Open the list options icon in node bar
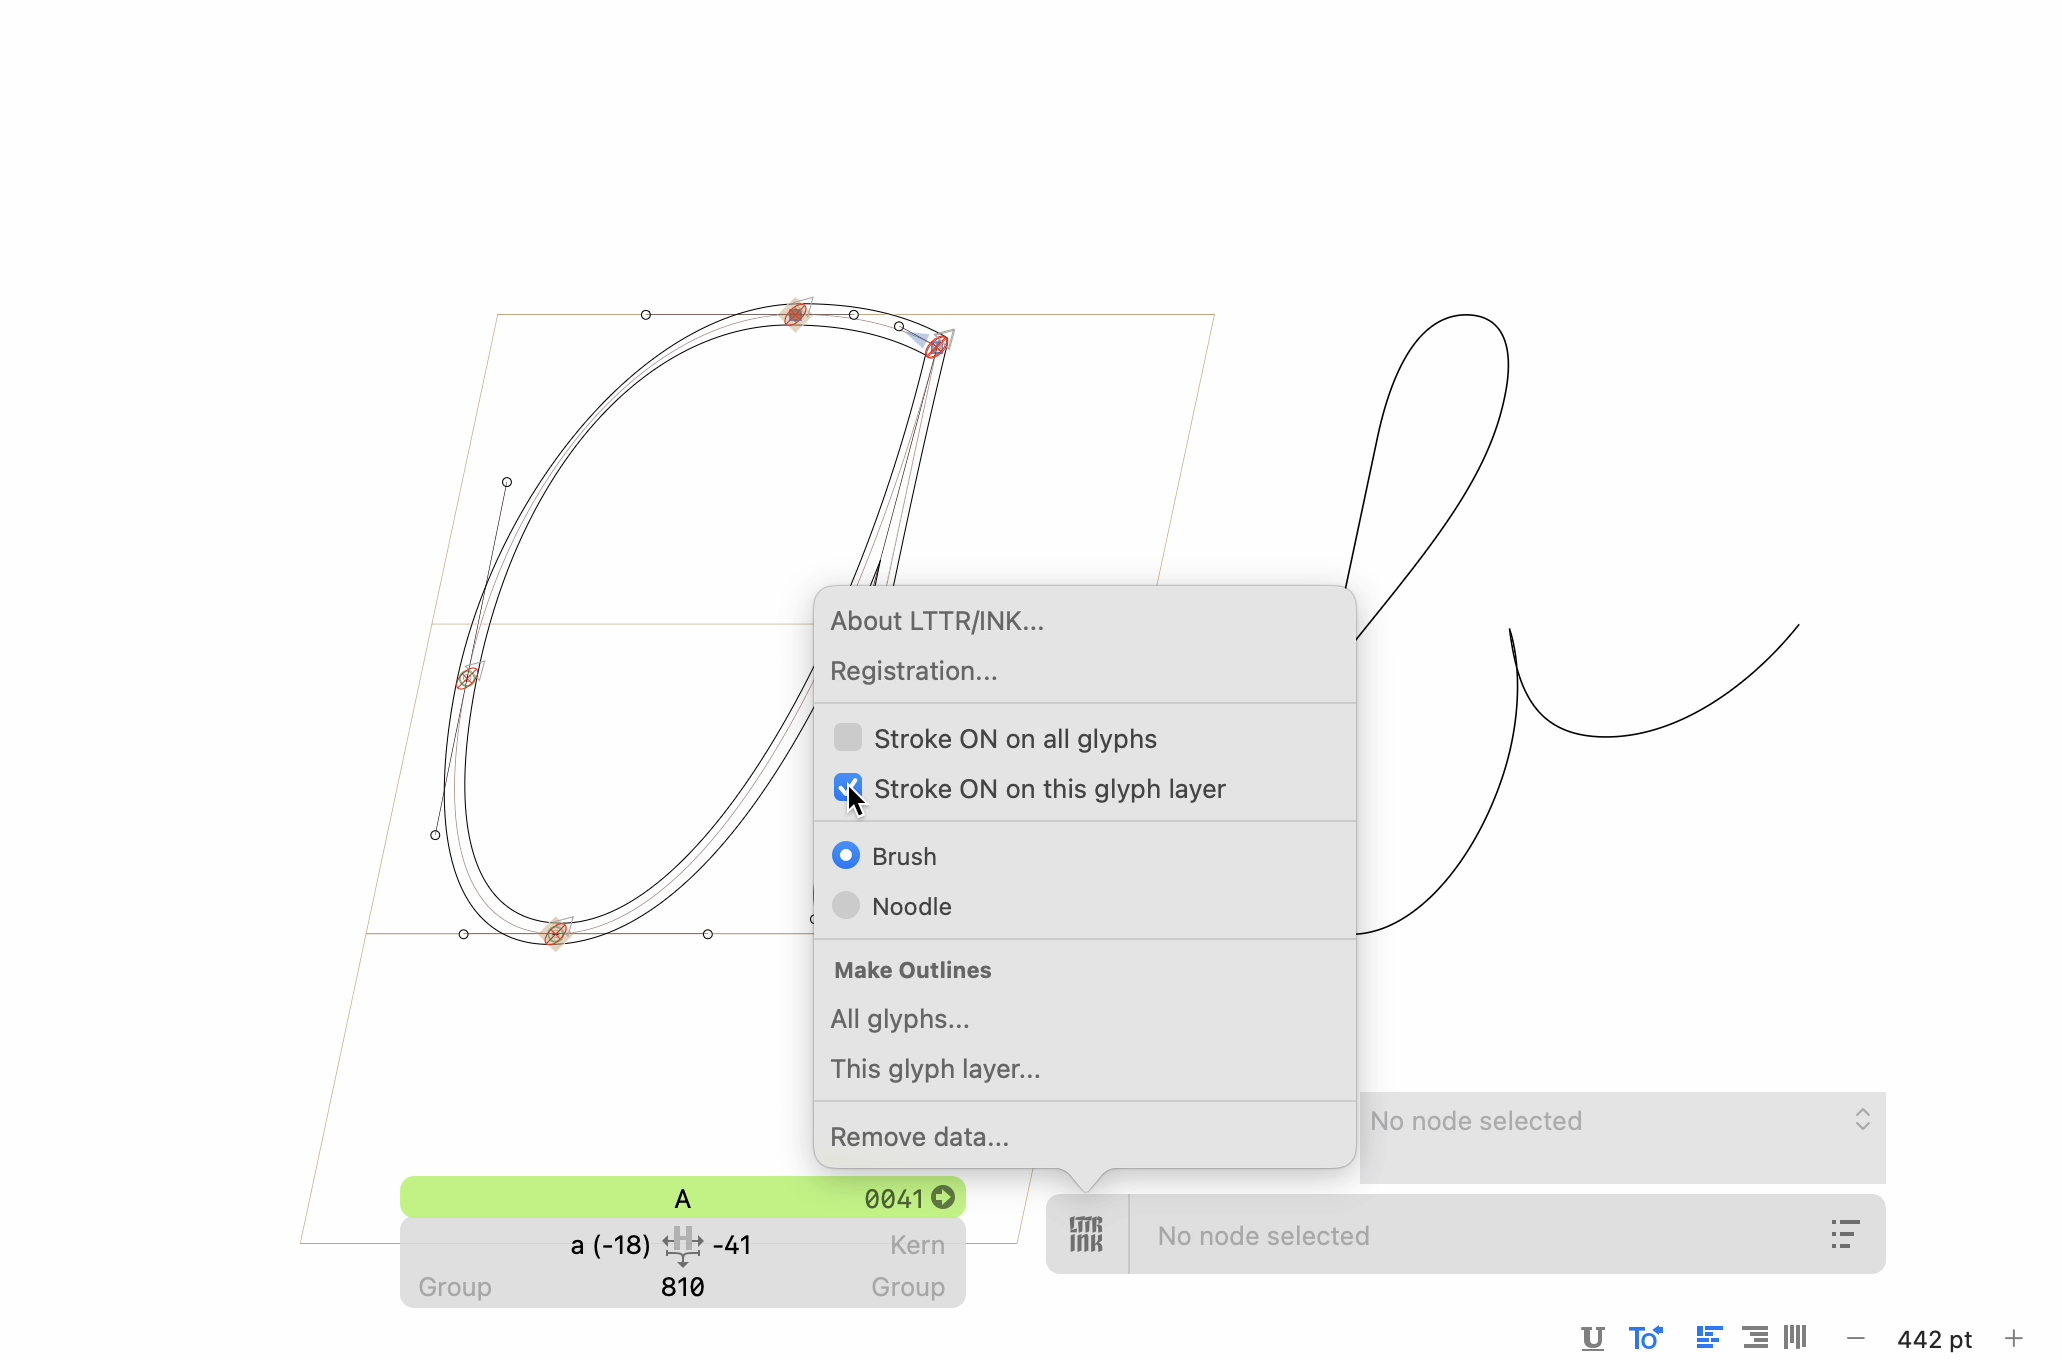This screenshot has width=2062, height=1360. (1845, 1234)
